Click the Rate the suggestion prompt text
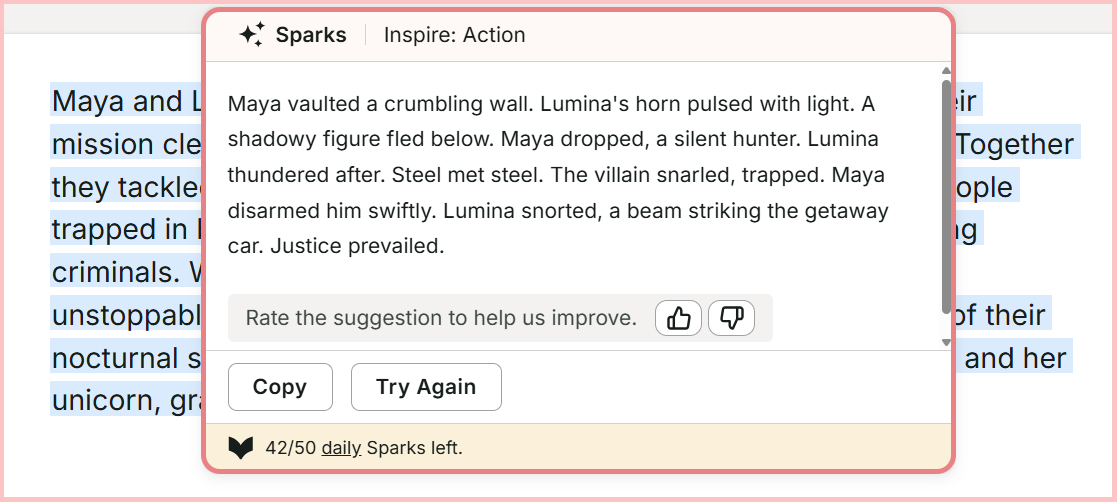This screenshot has width=1117, height=502. tap(441, 318)
